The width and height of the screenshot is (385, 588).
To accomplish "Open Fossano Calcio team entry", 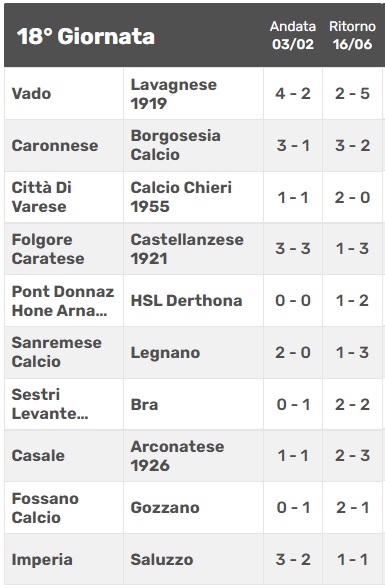I will (x=45, y=508).
